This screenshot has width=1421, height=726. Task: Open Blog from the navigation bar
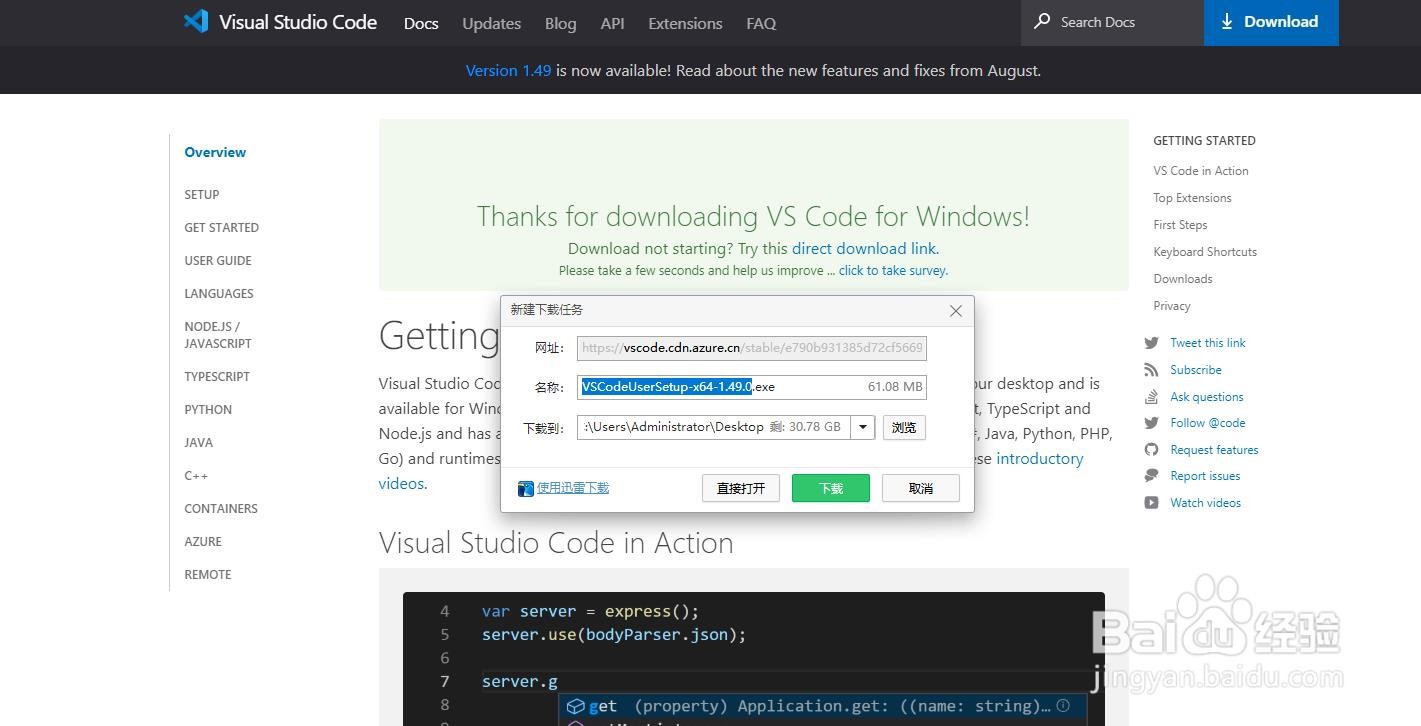click(x=560, y=23)
